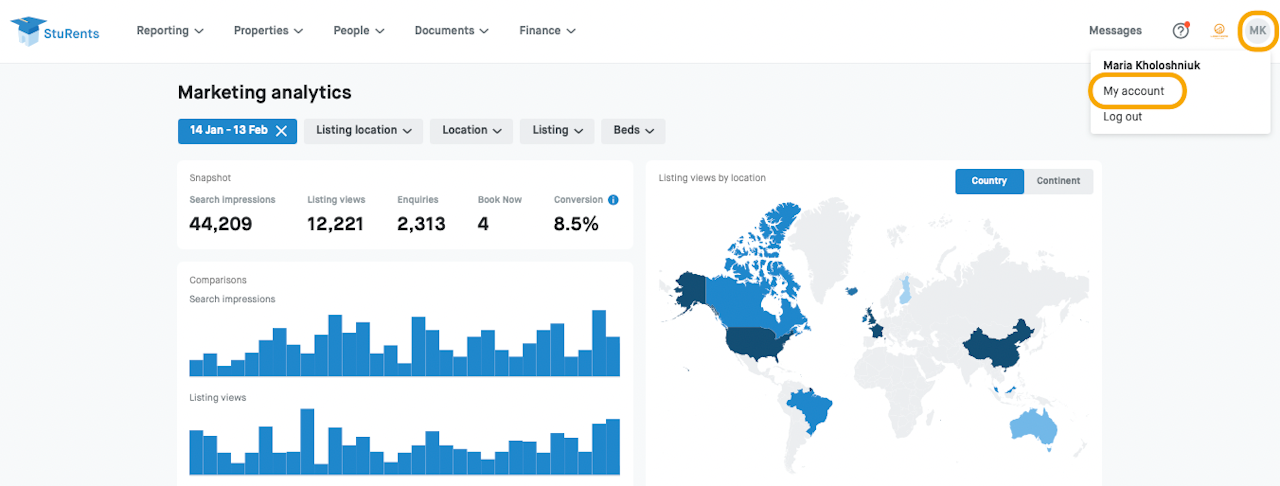Screen dimensions: 1280x486
Task: Open the Finance menu
Action: point(547,31)
